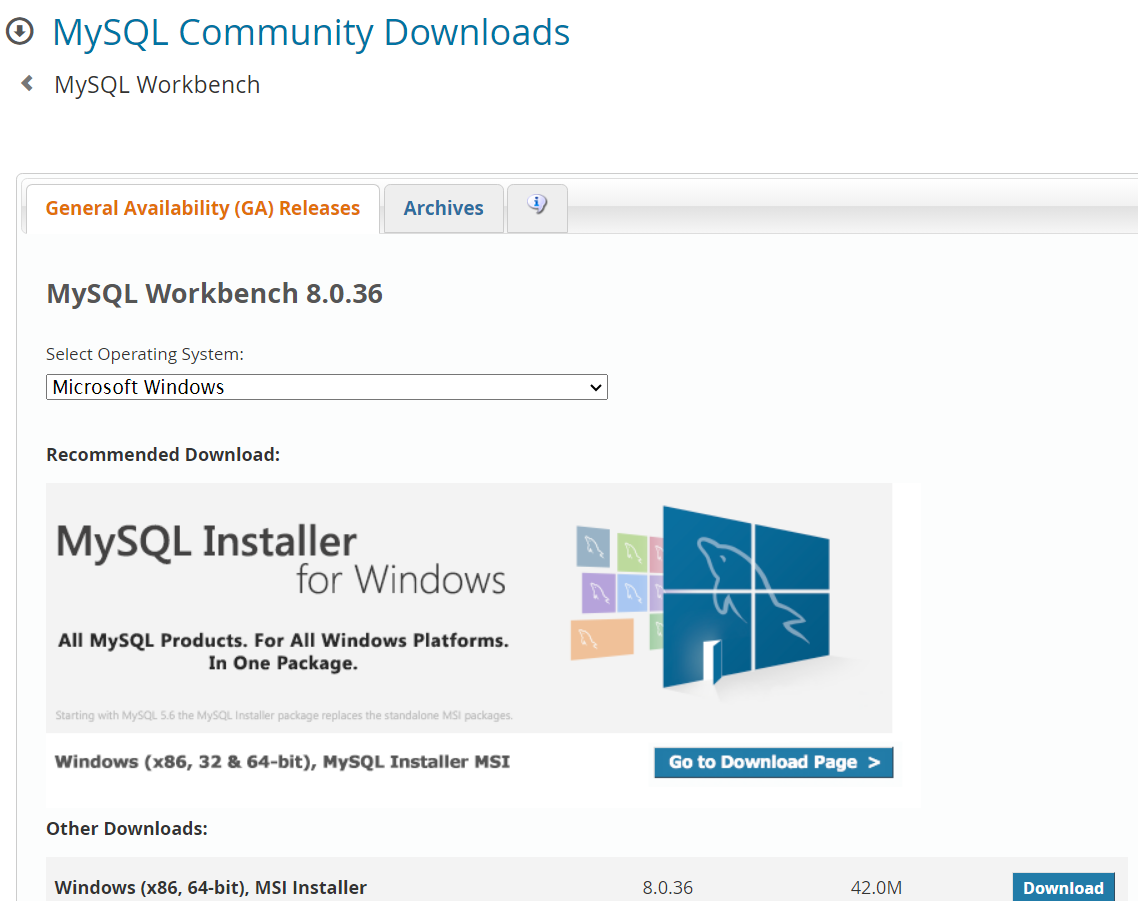Go back using the arrow beside MySQL Workbench
Image resolution: width=1138 pixels, height=901 pixels.
[28, 83]
